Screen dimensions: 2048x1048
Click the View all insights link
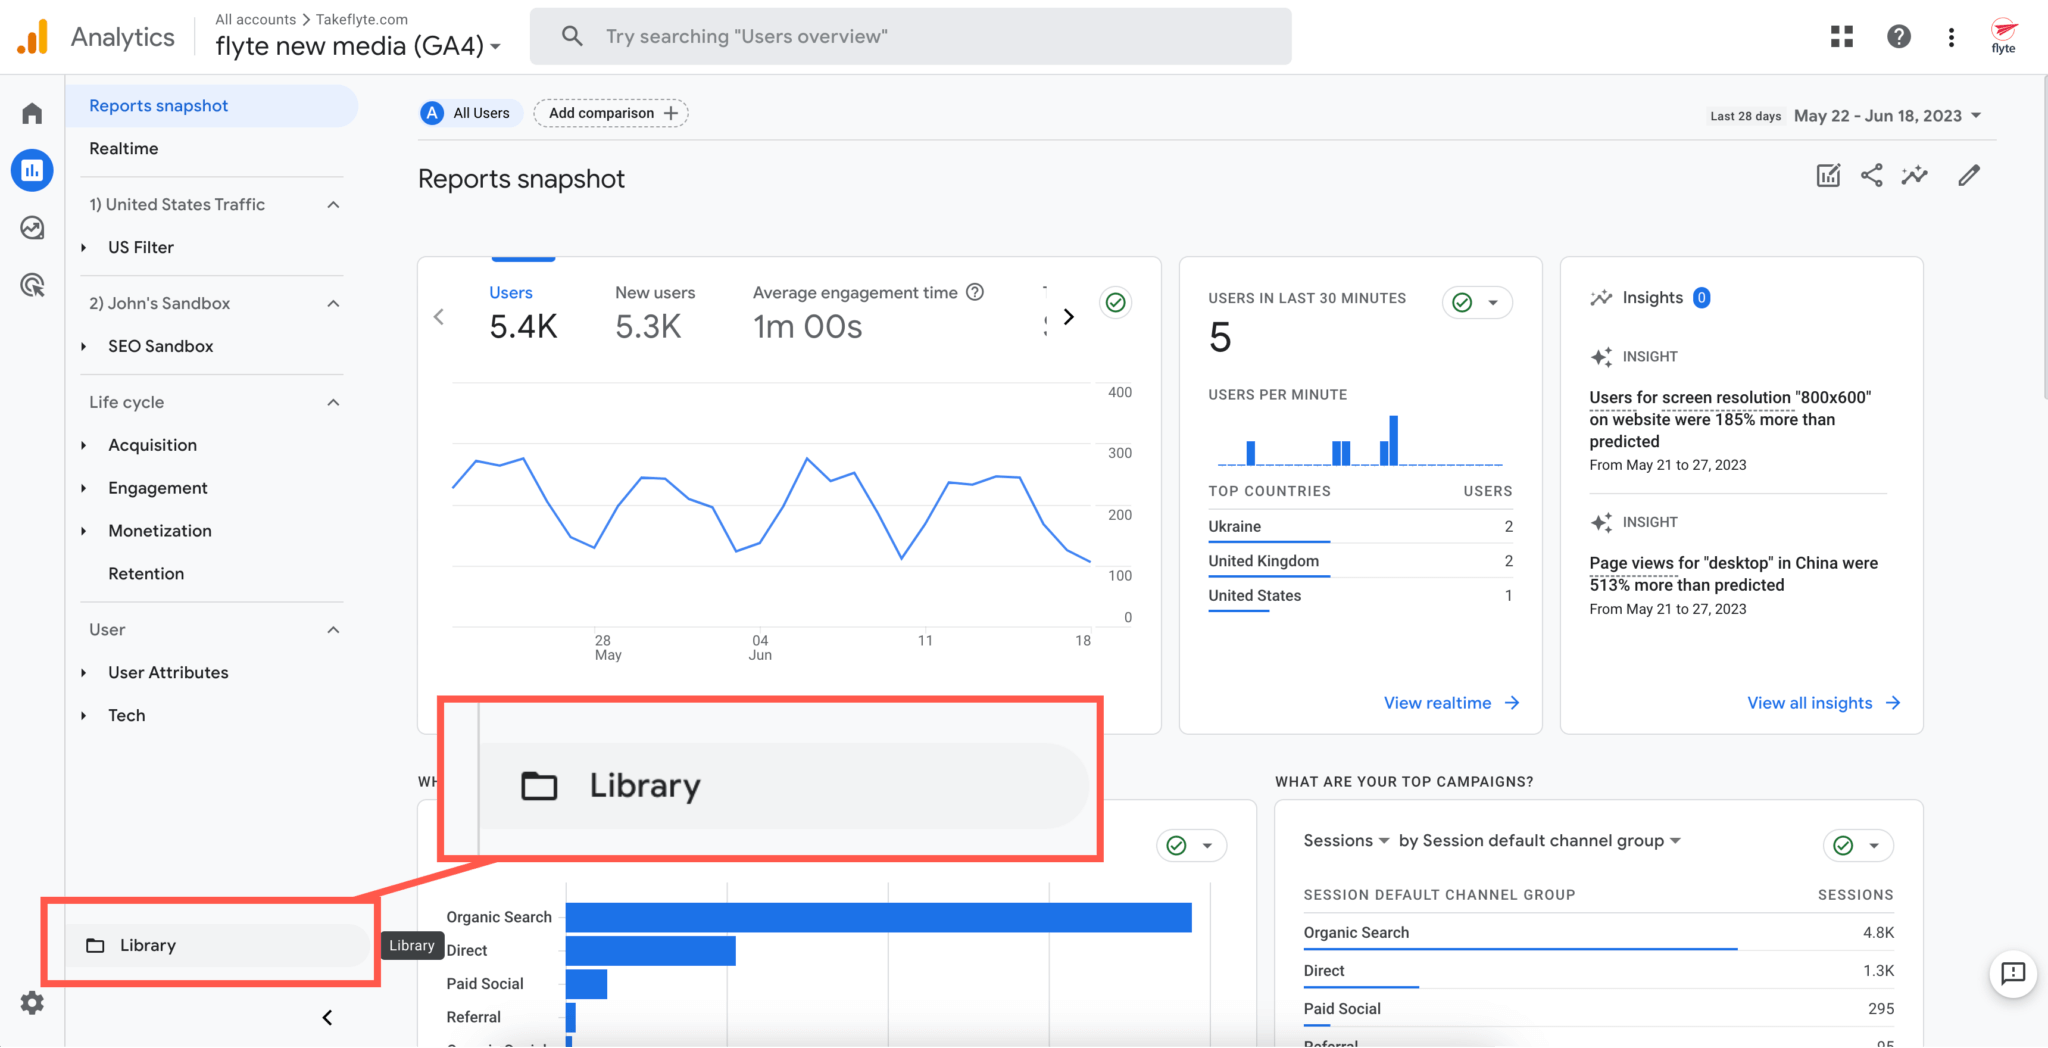pos(1811,702)
